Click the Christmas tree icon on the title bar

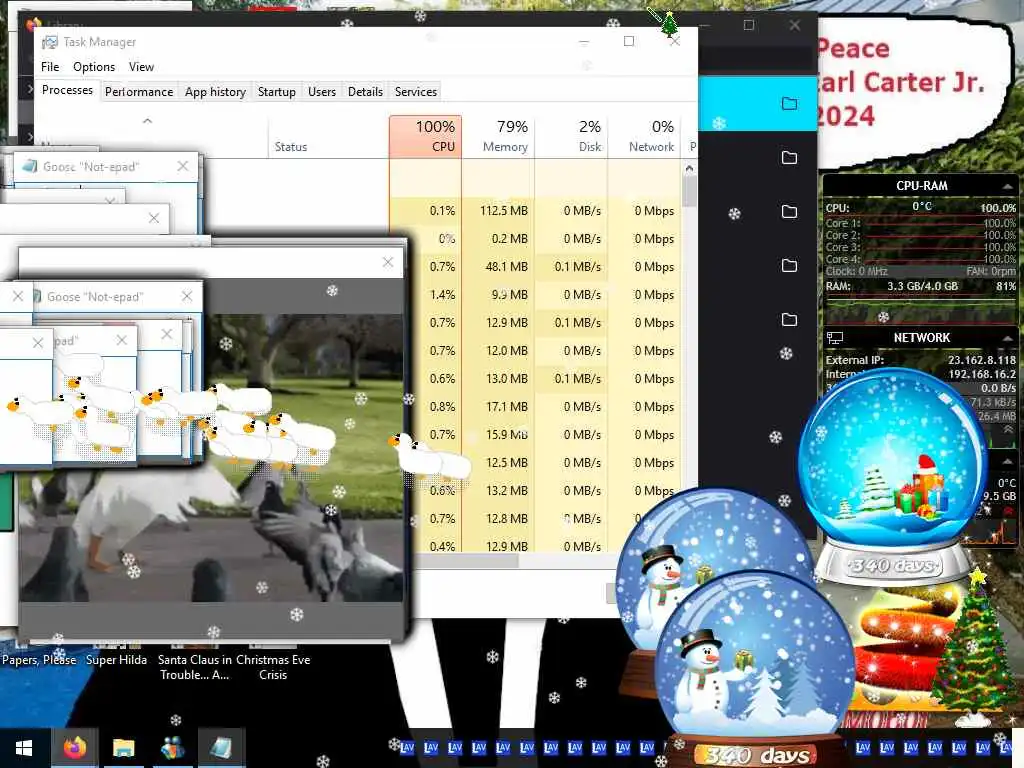point(669,24)
